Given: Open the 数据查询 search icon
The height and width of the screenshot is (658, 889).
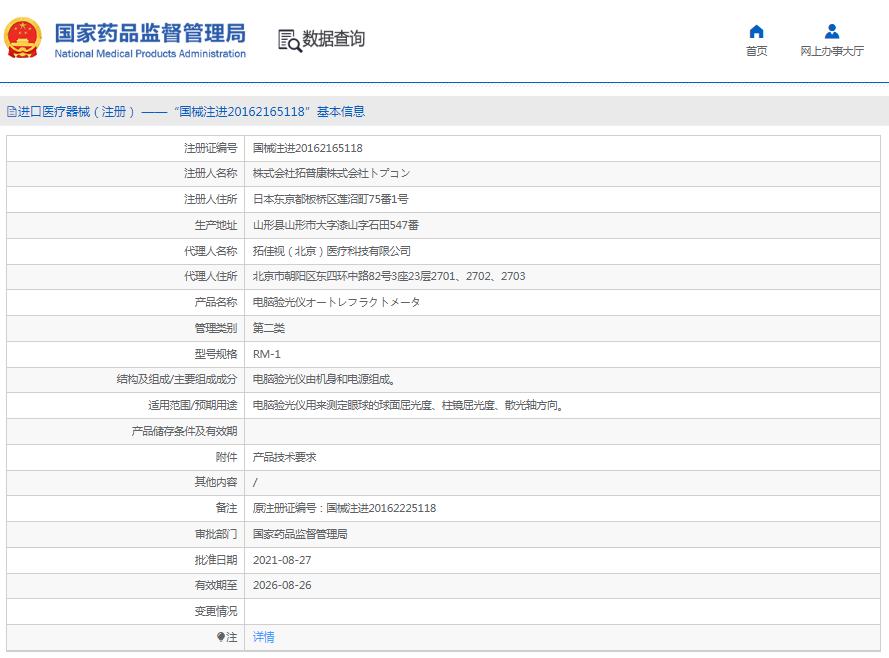Looking at the screenshot, I should pos(290,40).
